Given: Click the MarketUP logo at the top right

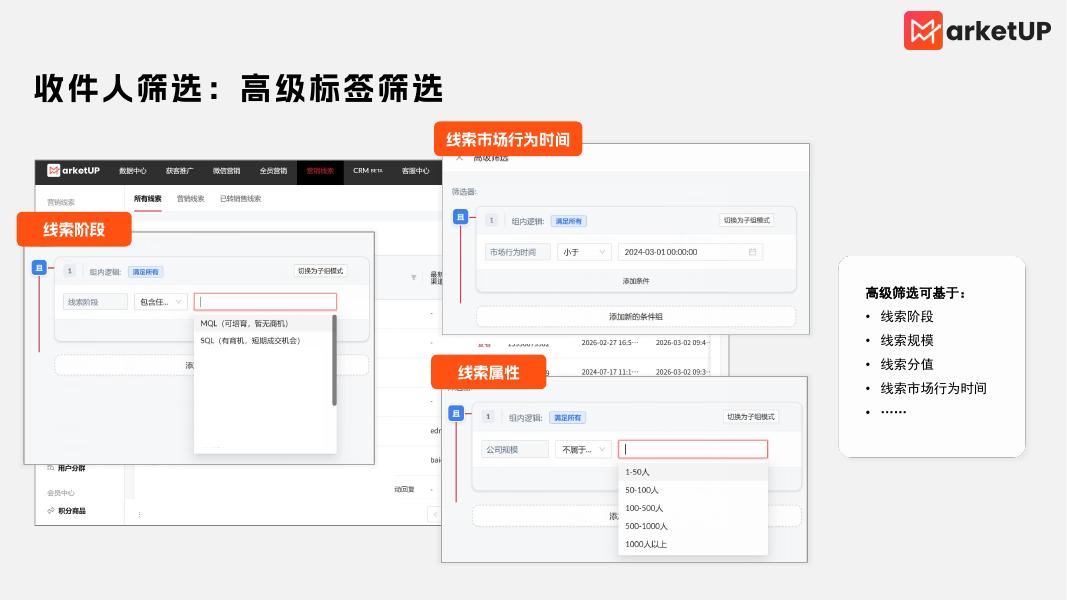Looking at the screenshot, I should [975, 31].
